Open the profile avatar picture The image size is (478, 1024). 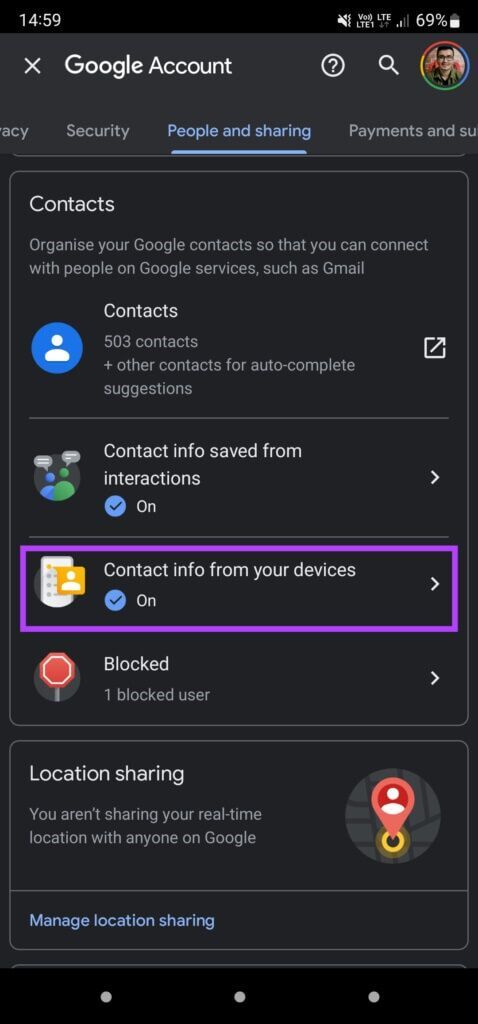coord(445,65)
